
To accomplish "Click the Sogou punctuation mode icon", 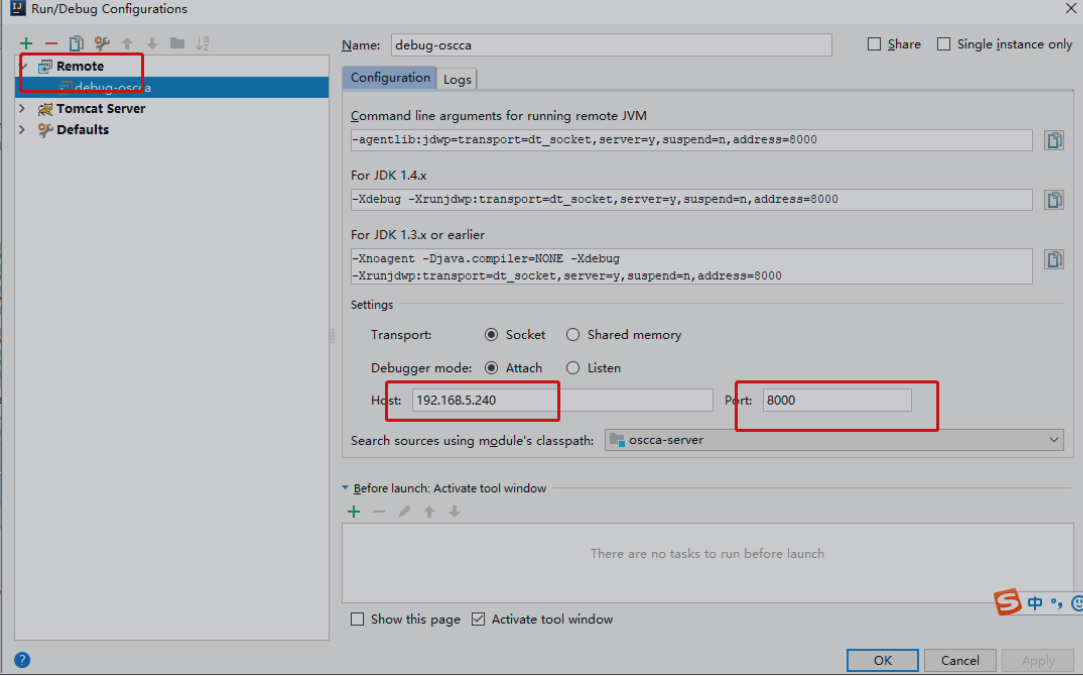I will click(1056, 603).
